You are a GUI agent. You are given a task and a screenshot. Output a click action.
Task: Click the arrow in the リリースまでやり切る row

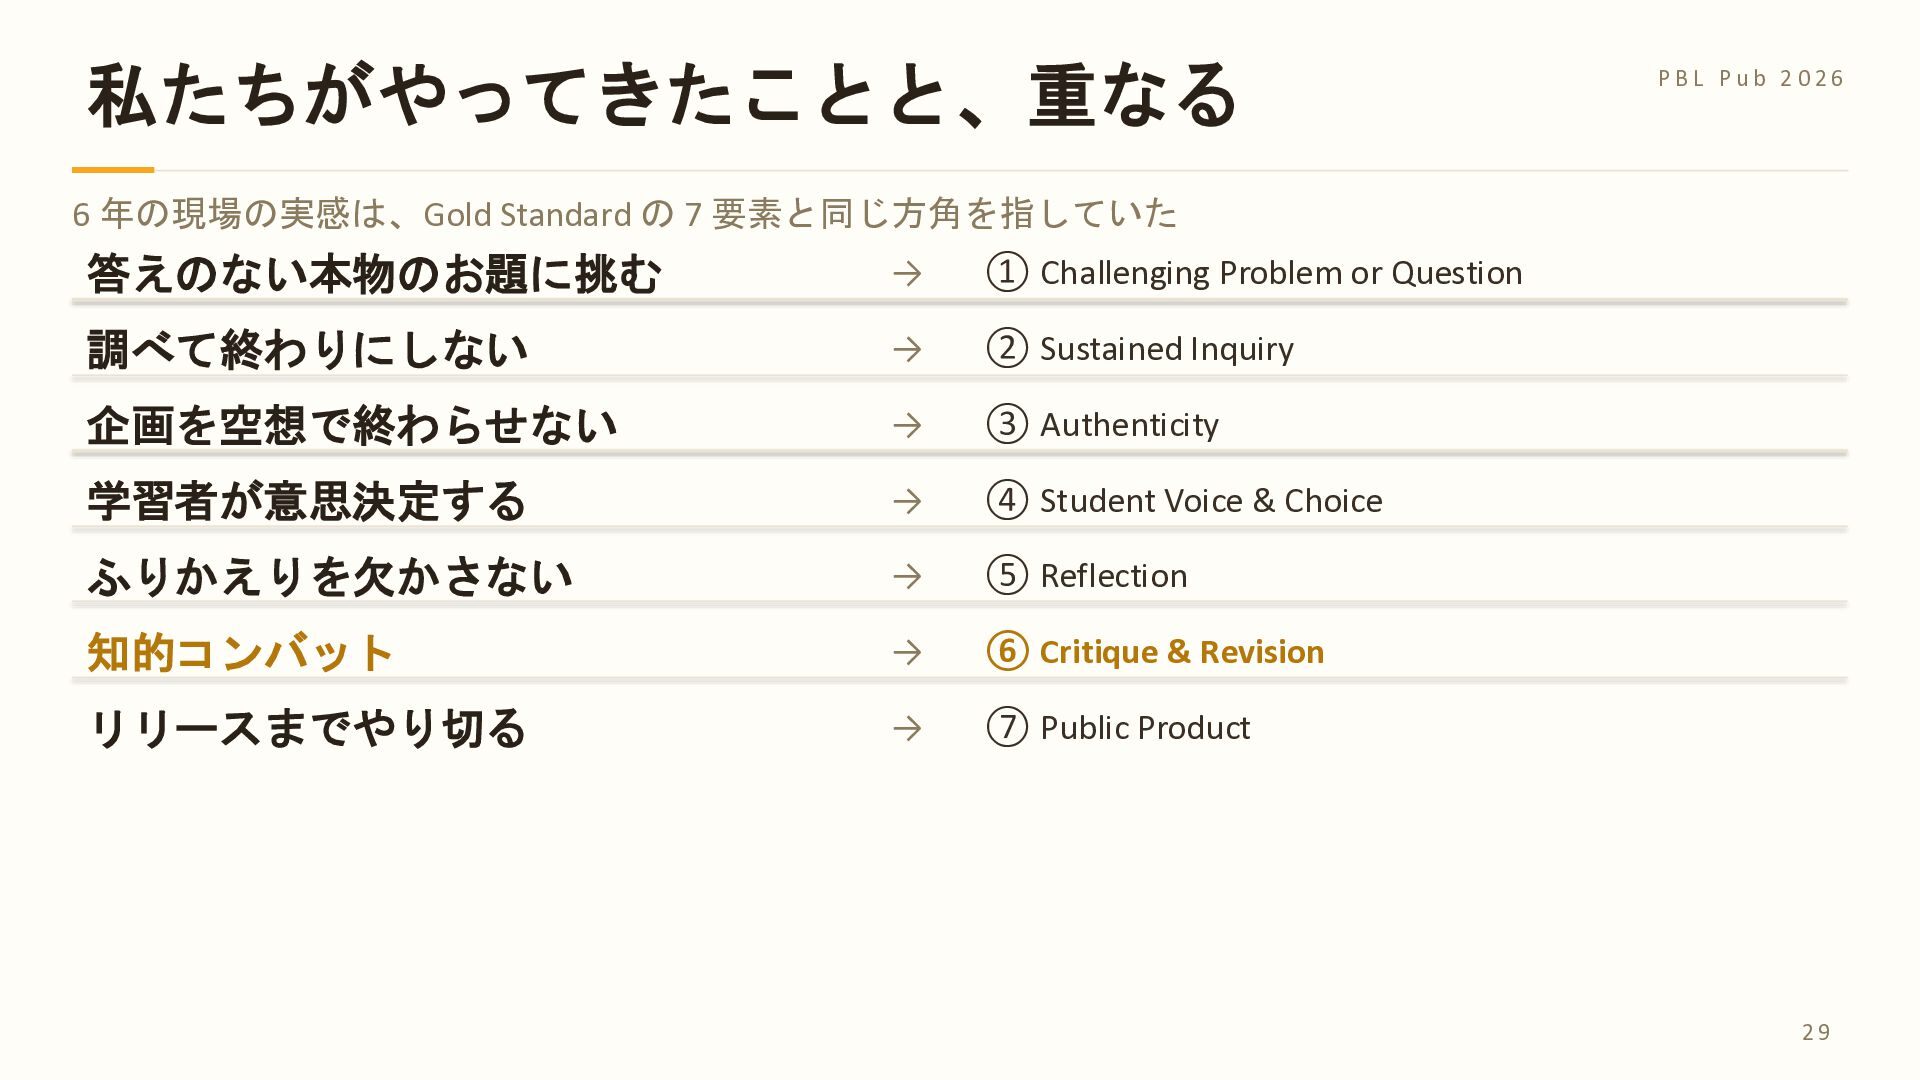click(x=907, y=728)
